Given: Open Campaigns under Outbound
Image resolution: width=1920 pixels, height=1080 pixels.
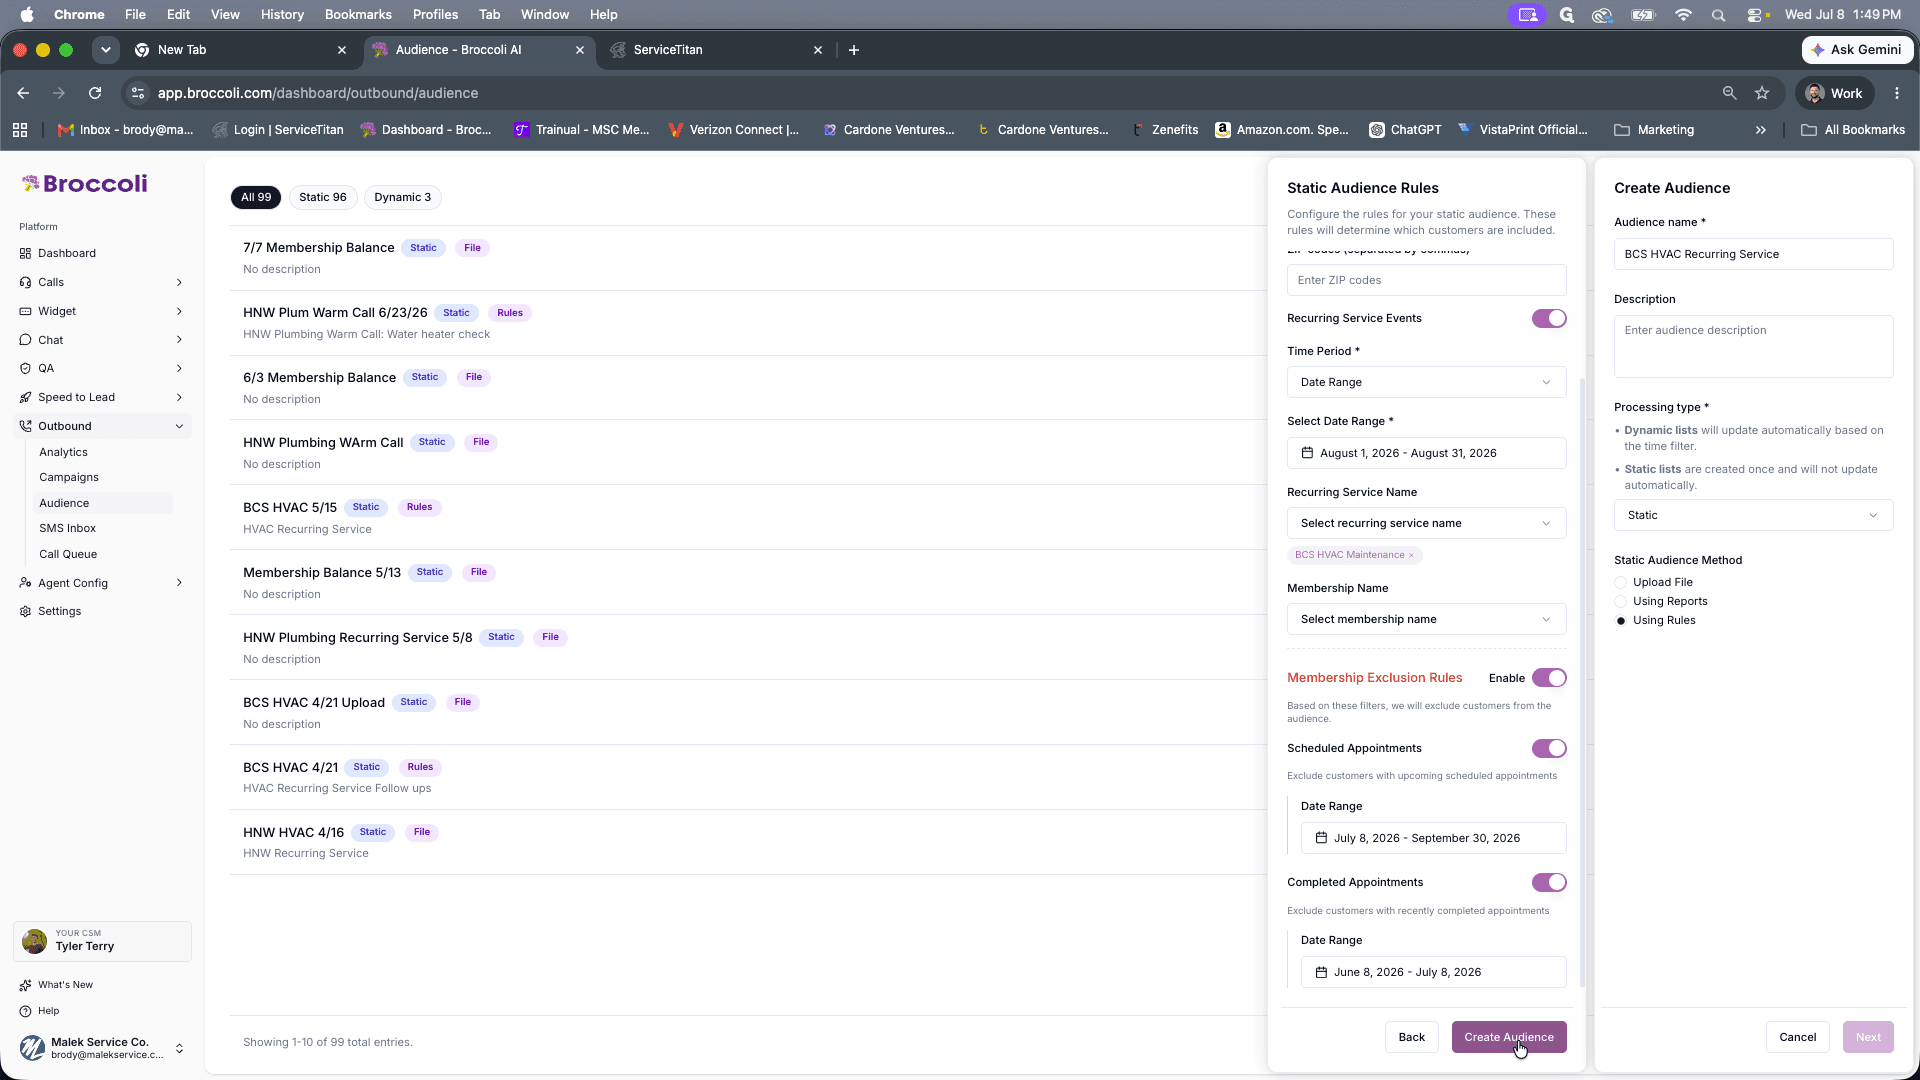Looking at the screenshot, I should (69, 477).
